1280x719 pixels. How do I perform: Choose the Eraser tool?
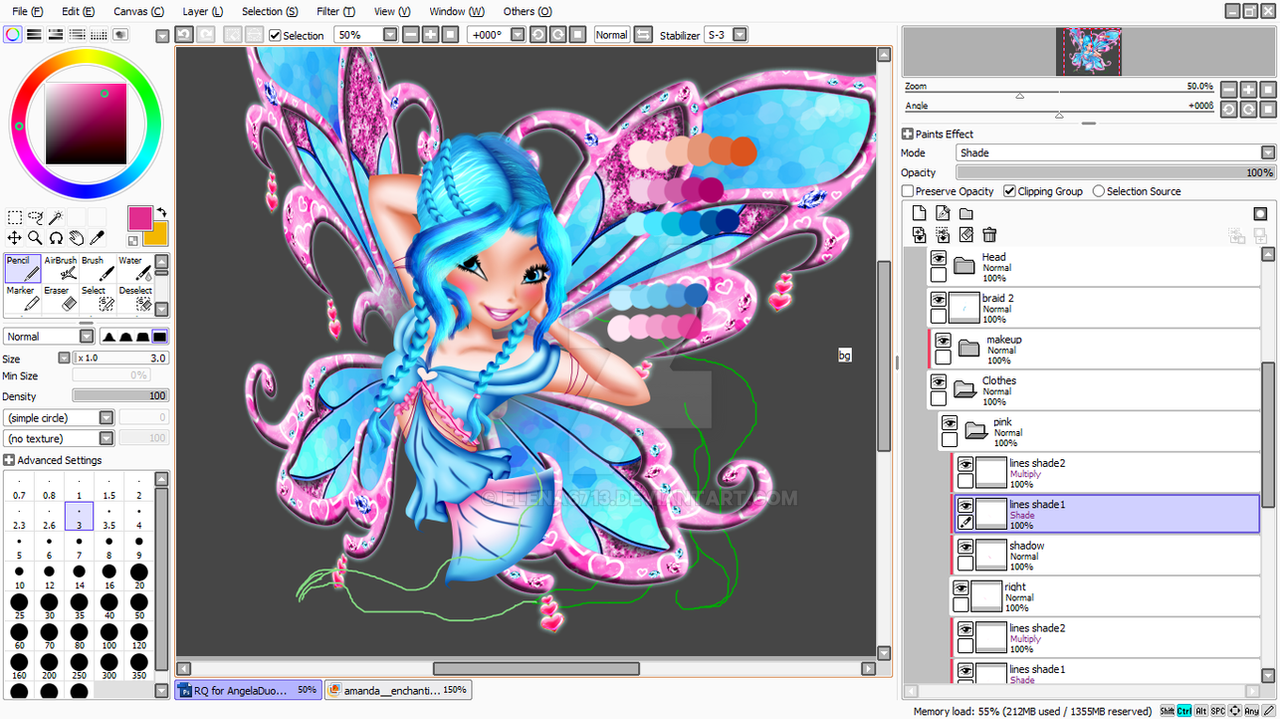coord(60,298)
